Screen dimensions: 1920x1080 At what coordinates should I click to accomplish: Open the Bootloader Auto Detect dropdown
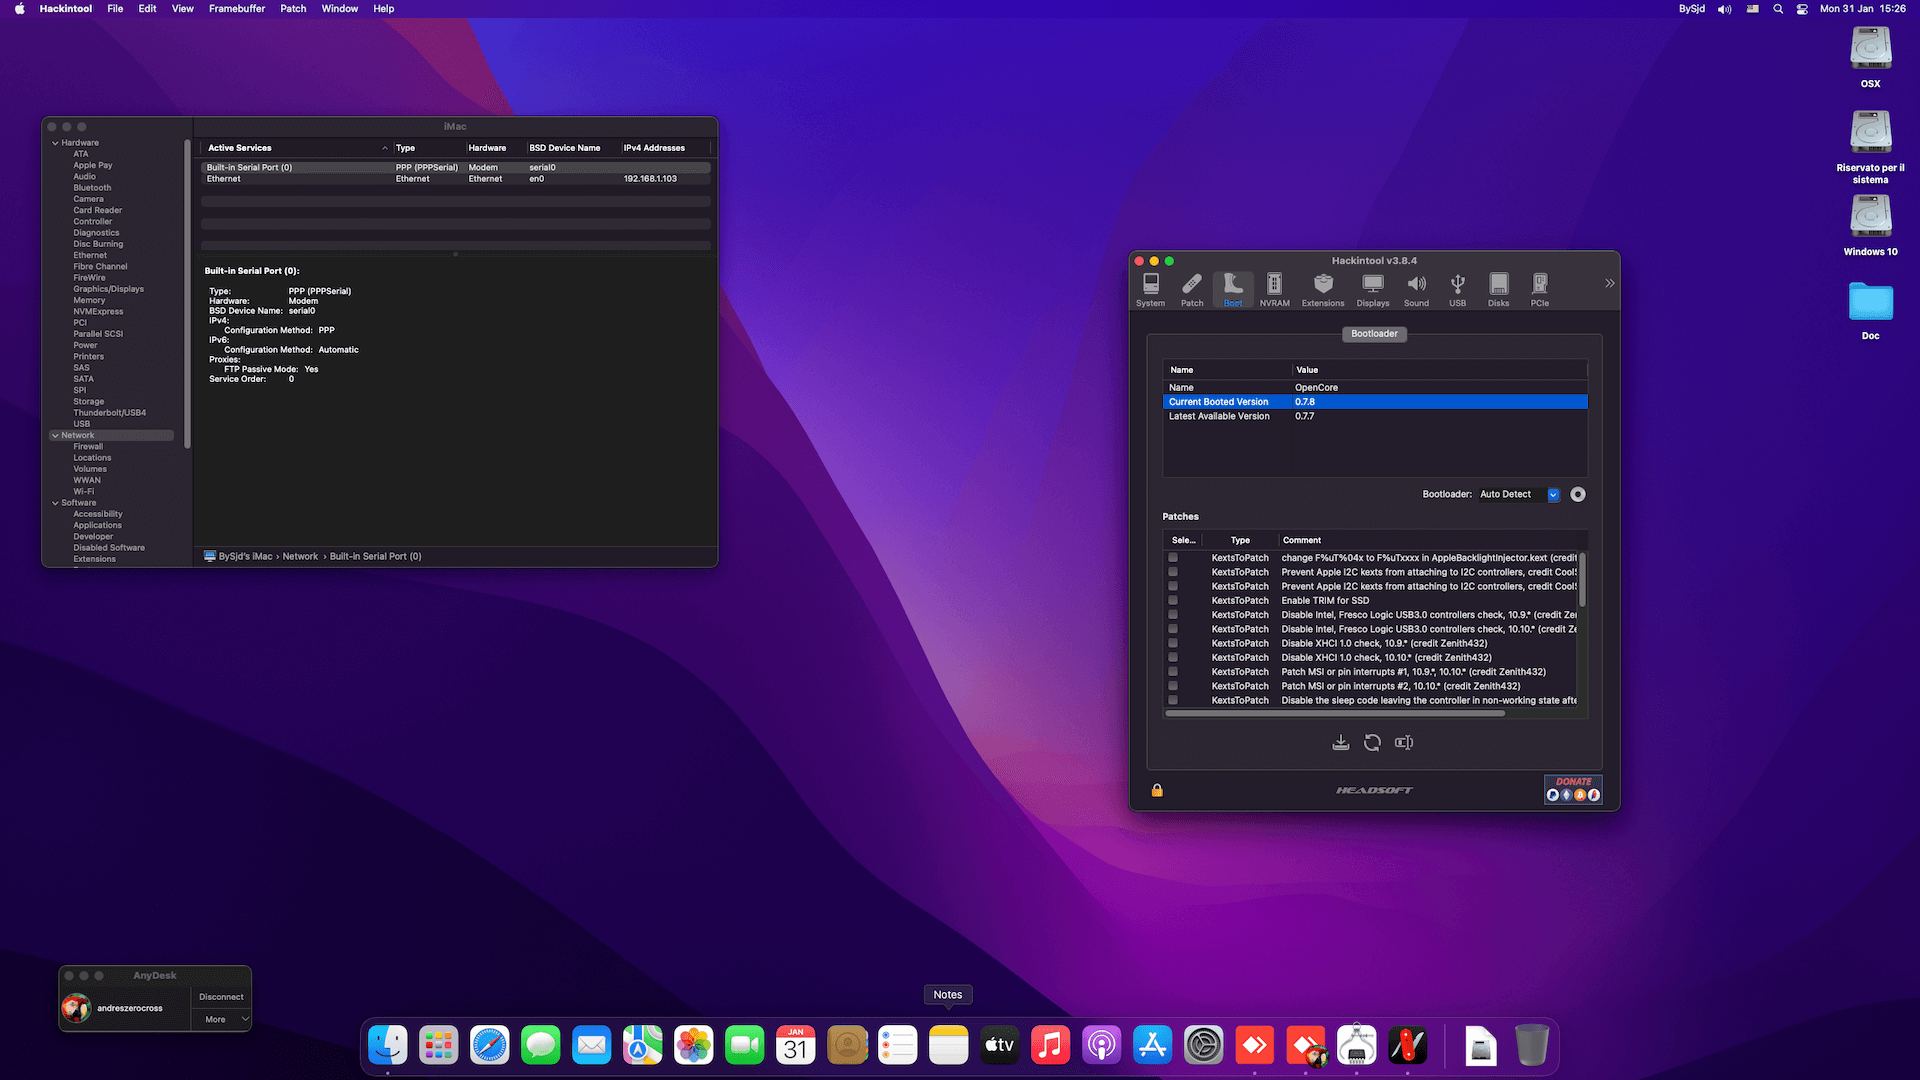(x=1518, y=494)
